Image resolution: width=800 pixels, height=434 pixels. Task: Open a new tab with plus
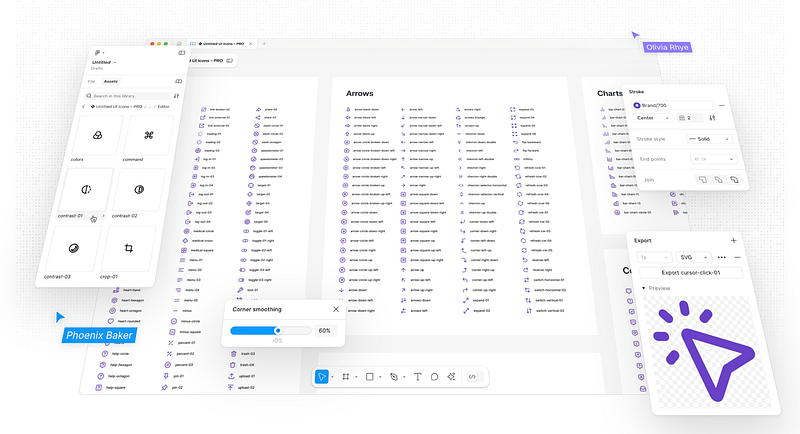pos(264,44)
